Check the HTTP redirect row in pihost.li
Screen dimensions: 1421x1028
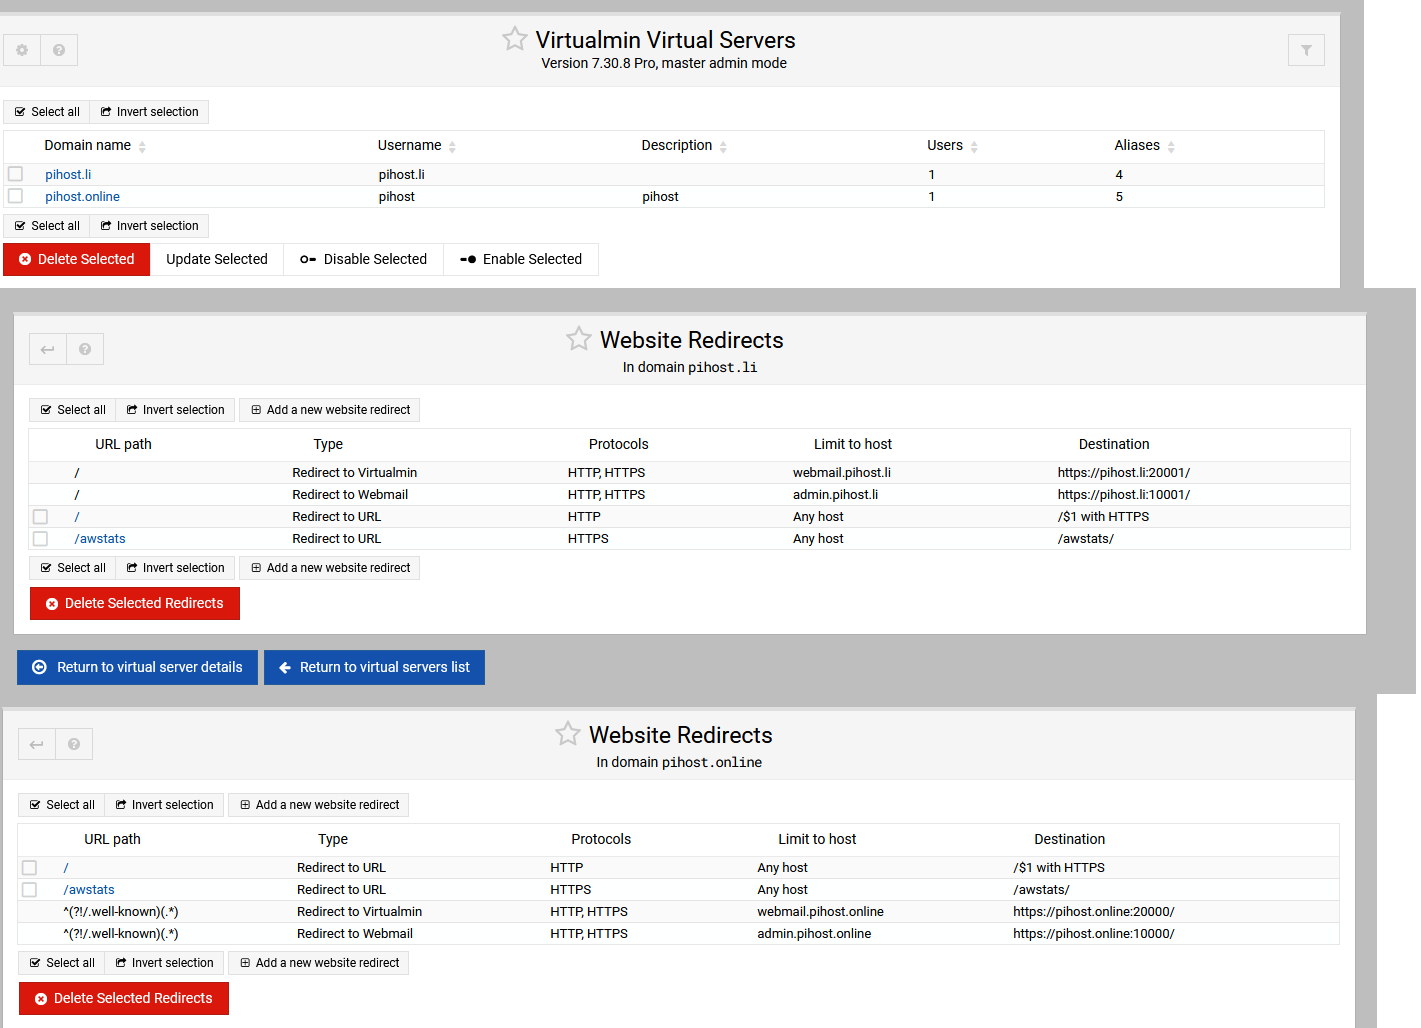[41, 517]
